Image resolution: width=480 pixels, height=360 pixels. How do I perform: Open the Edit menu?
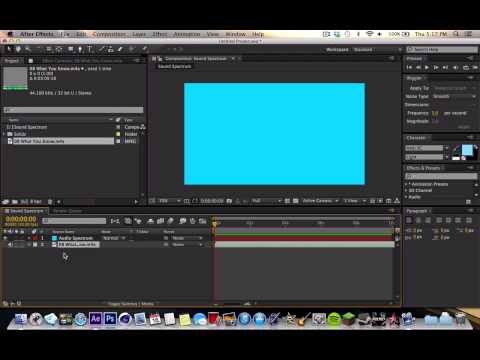tap(81, 34)
